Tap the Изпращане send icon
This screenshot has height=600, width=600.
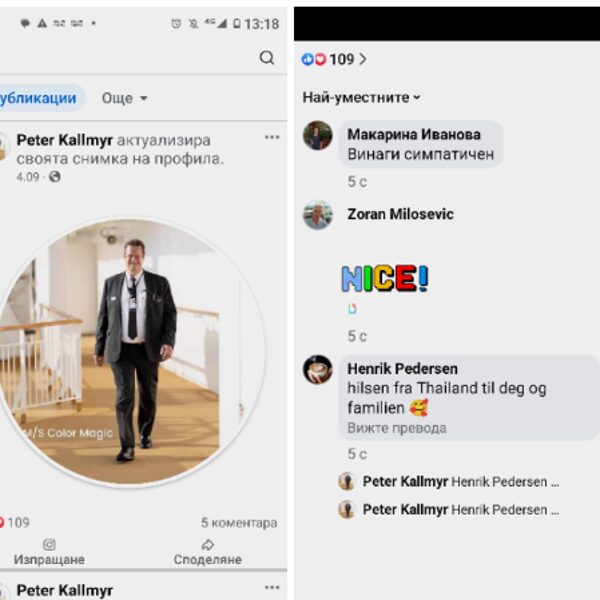[49, 545]
